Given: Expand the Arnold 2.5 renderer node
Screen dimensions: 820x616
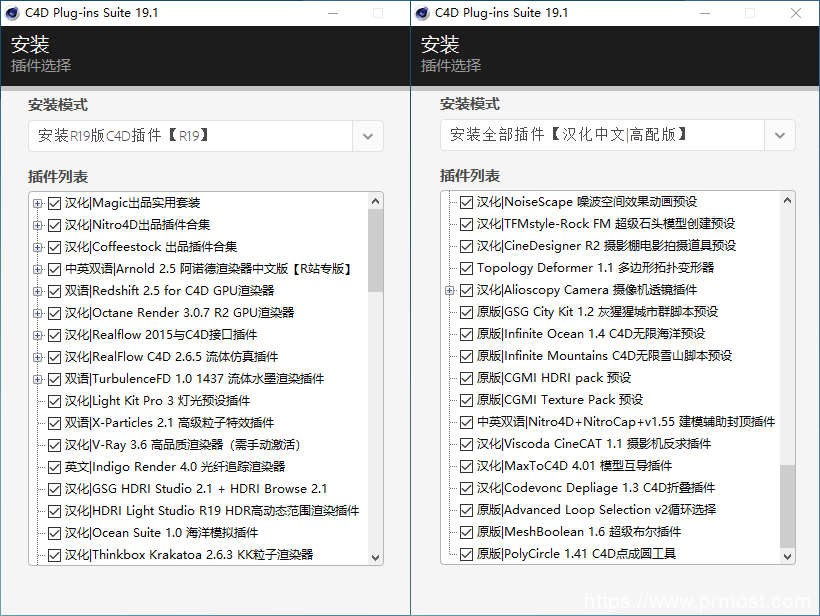Looking at the screenshot, I should click(x=38, y=269).
